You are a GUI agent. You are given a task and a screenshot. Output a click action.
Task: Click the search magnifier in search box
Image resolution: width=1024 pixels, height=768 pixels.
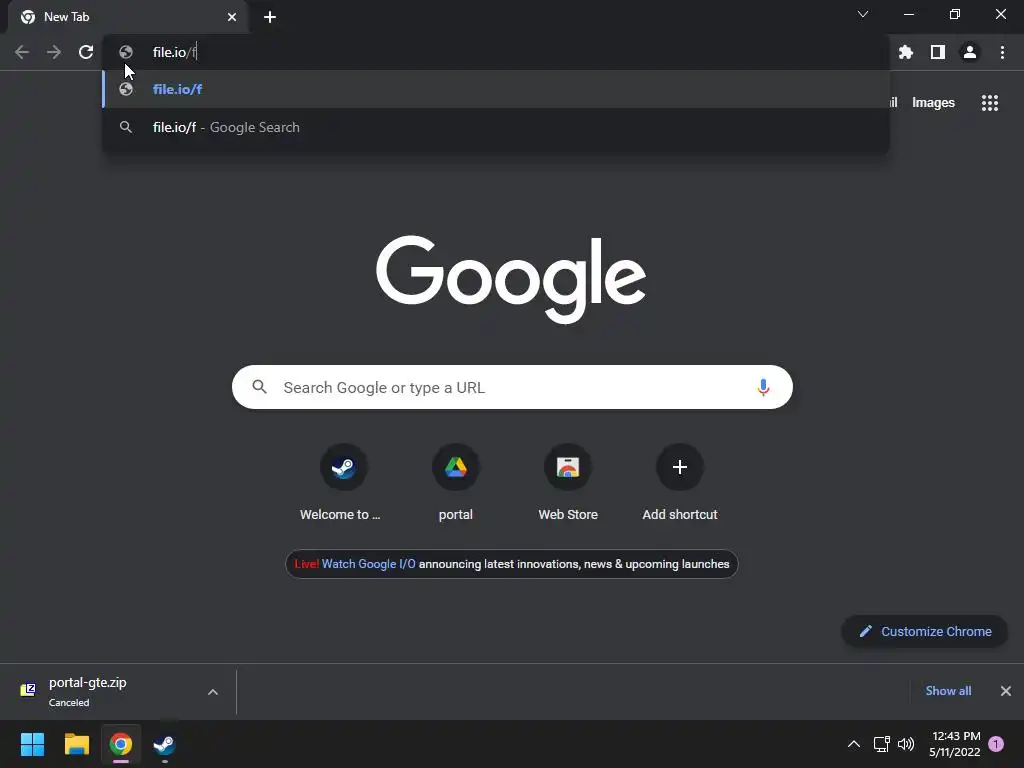tap(259, 387)
